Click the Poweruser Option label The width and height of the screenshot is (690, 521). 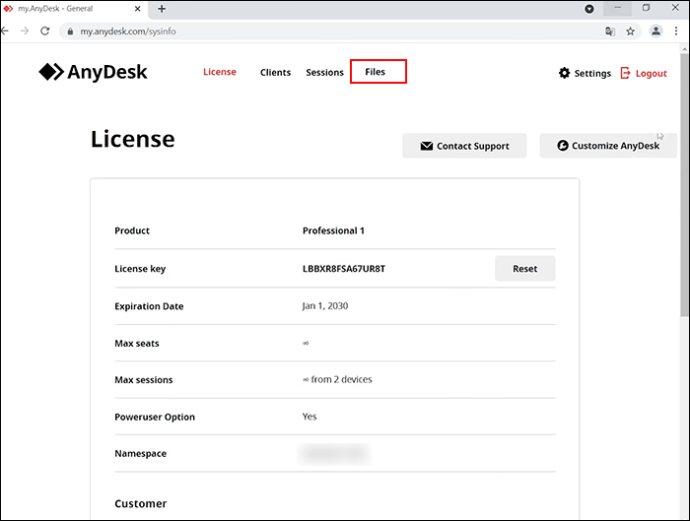[154, 417]
